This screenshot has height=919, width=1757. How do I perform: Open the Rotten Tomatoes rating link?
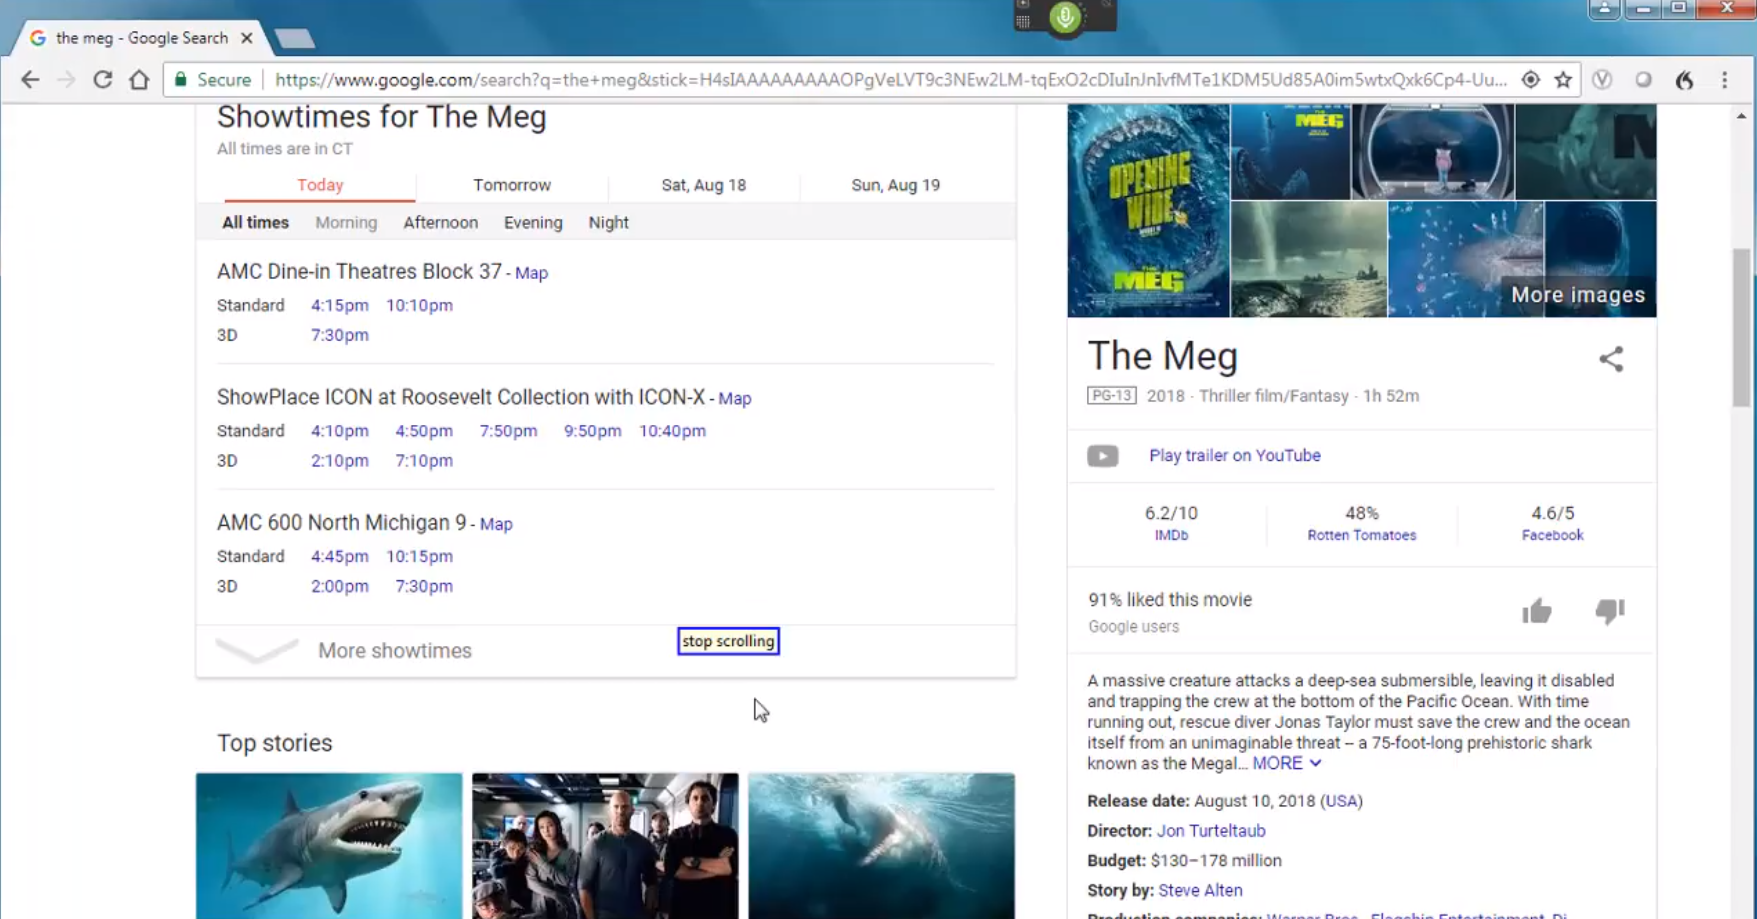[x=1361, y=535]
